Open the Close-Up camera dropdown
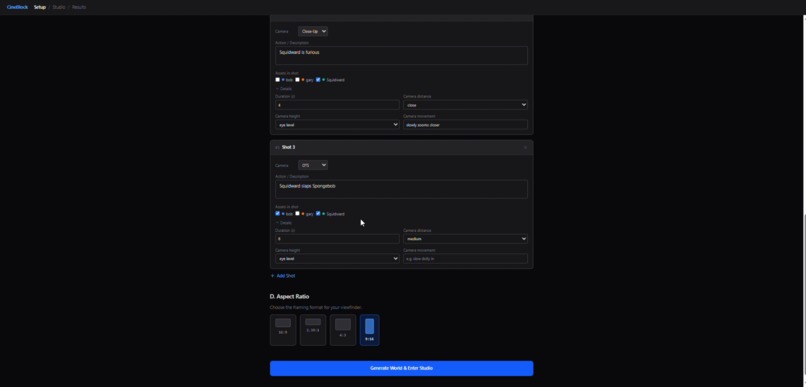Viewport: 806px width, 387px height. (x=313, y=31)
